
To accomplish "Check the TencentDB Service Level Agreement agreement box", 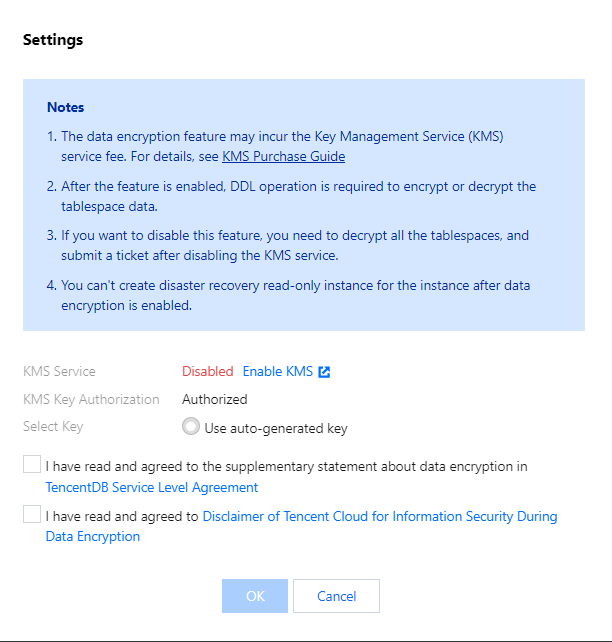I will pyautogui.click(x=32, y=465).
